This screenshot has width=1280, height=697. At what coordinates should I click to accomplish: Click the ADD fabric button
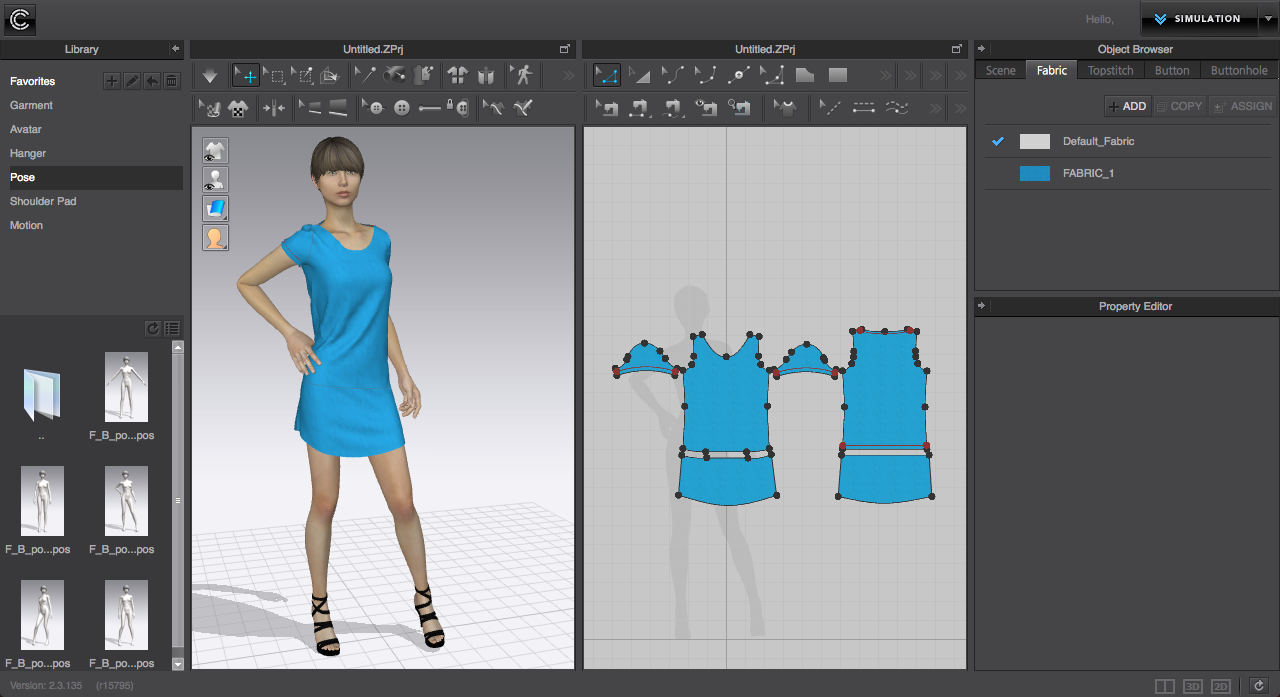[1127, 106]
